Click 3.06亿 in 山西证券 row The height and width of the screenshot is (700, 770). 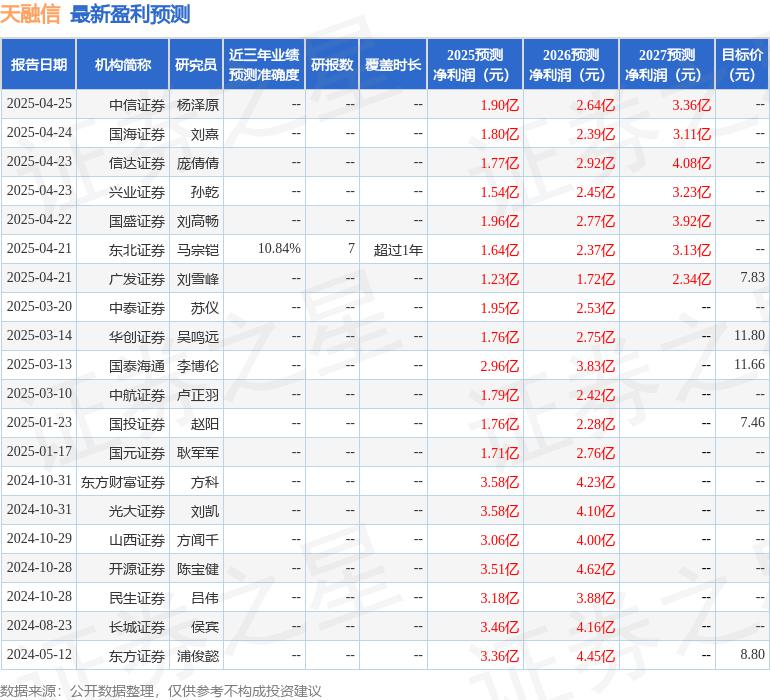499,540
